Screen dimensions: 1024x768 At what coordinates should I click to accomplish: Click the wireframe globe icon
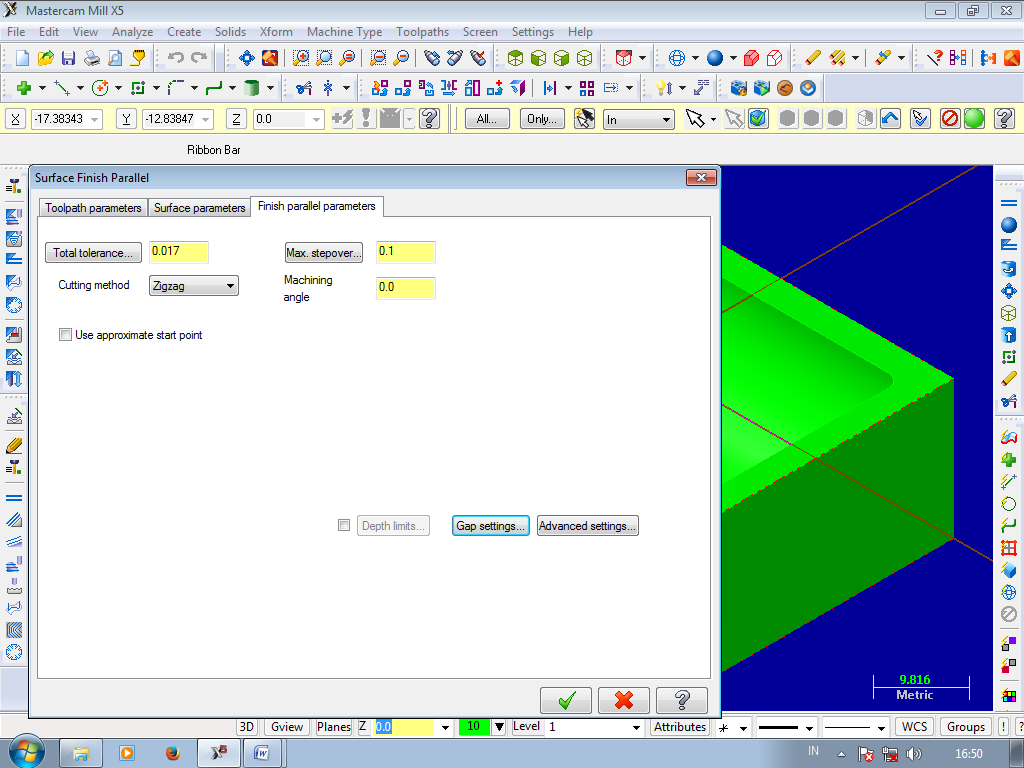click(x=677, y=58)
